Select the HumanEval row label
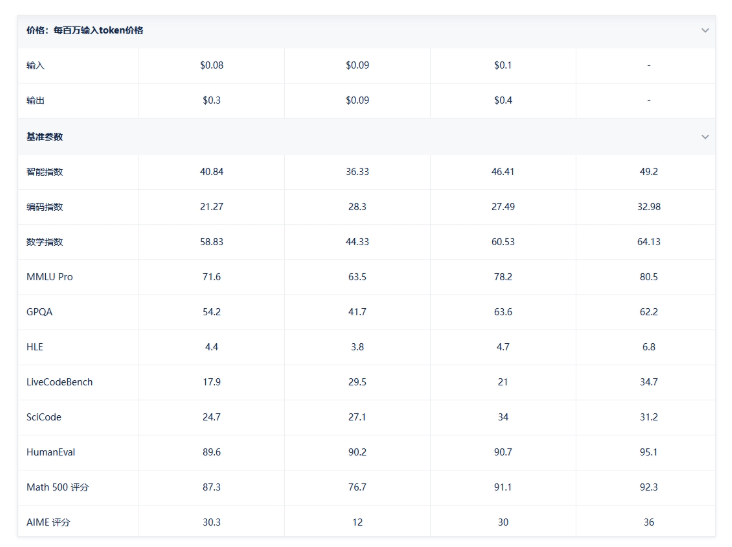 tap(50, 452)
